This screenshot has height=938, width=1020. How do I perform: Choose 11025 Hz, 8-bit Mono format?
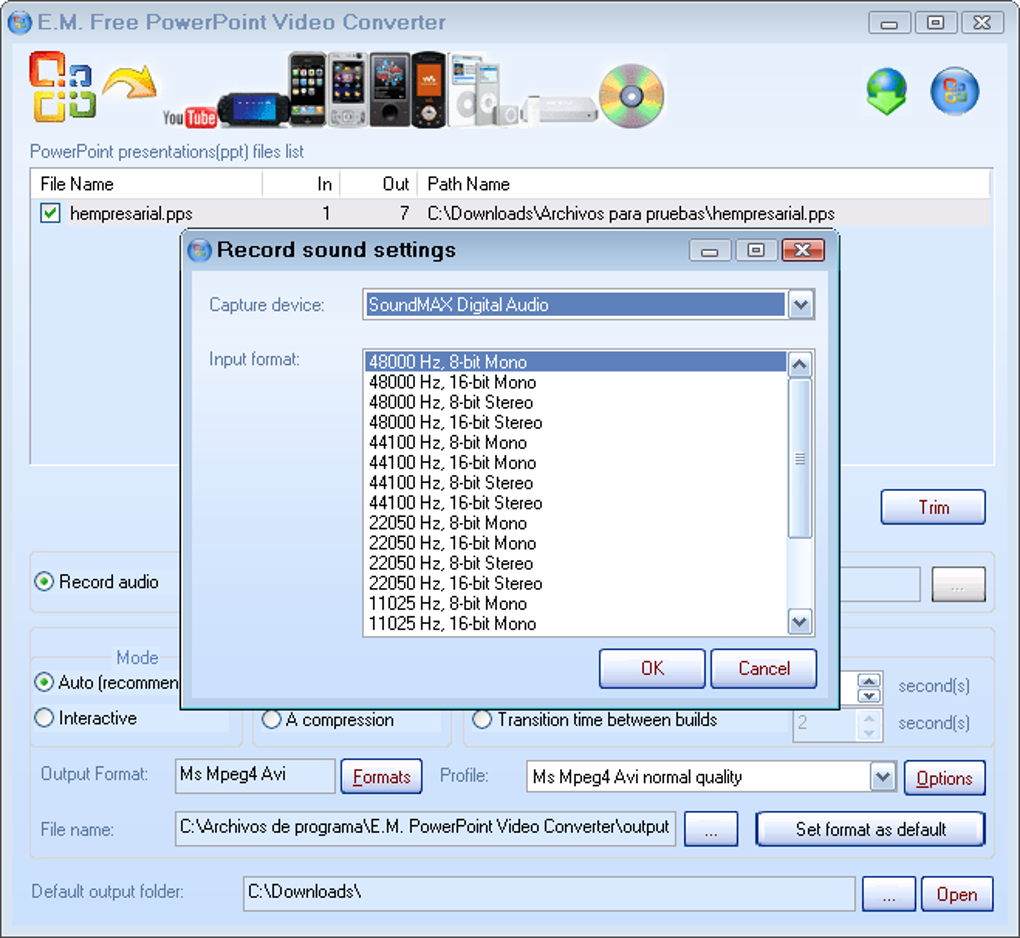tap(576, 604)
